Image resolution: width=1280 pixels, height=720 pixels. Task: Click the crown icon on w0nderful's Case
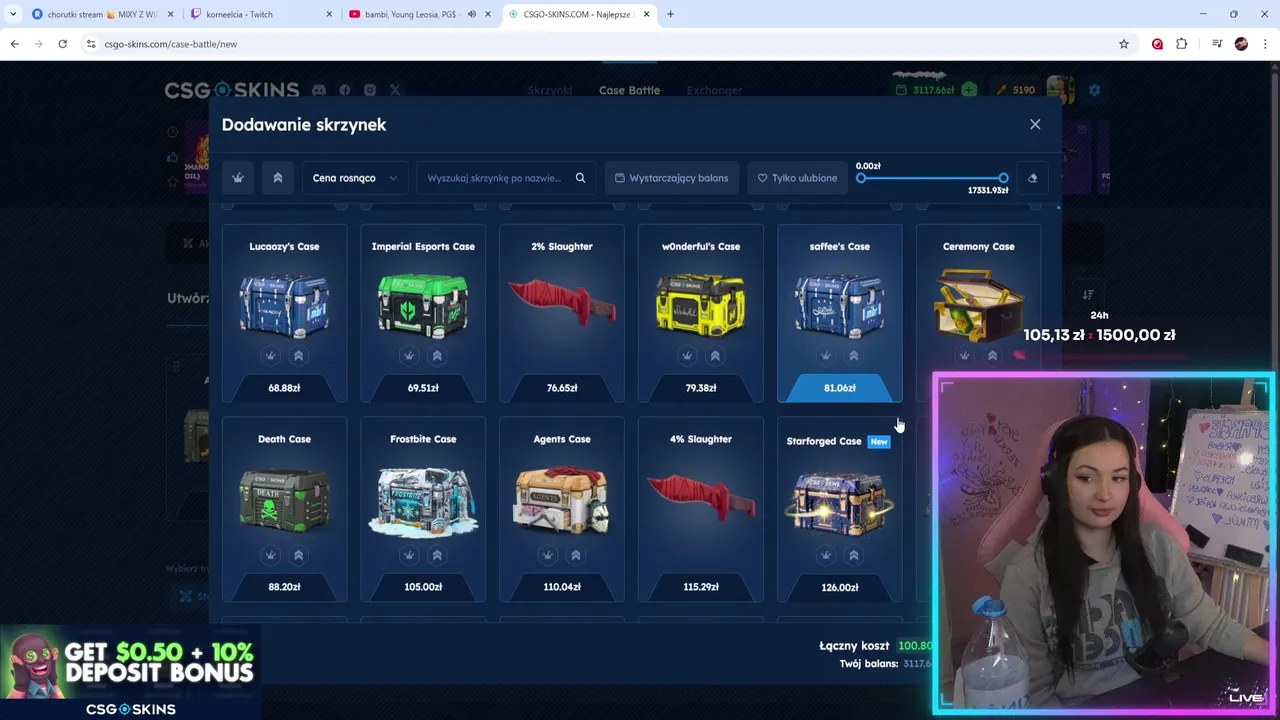(x=687, y=356)
